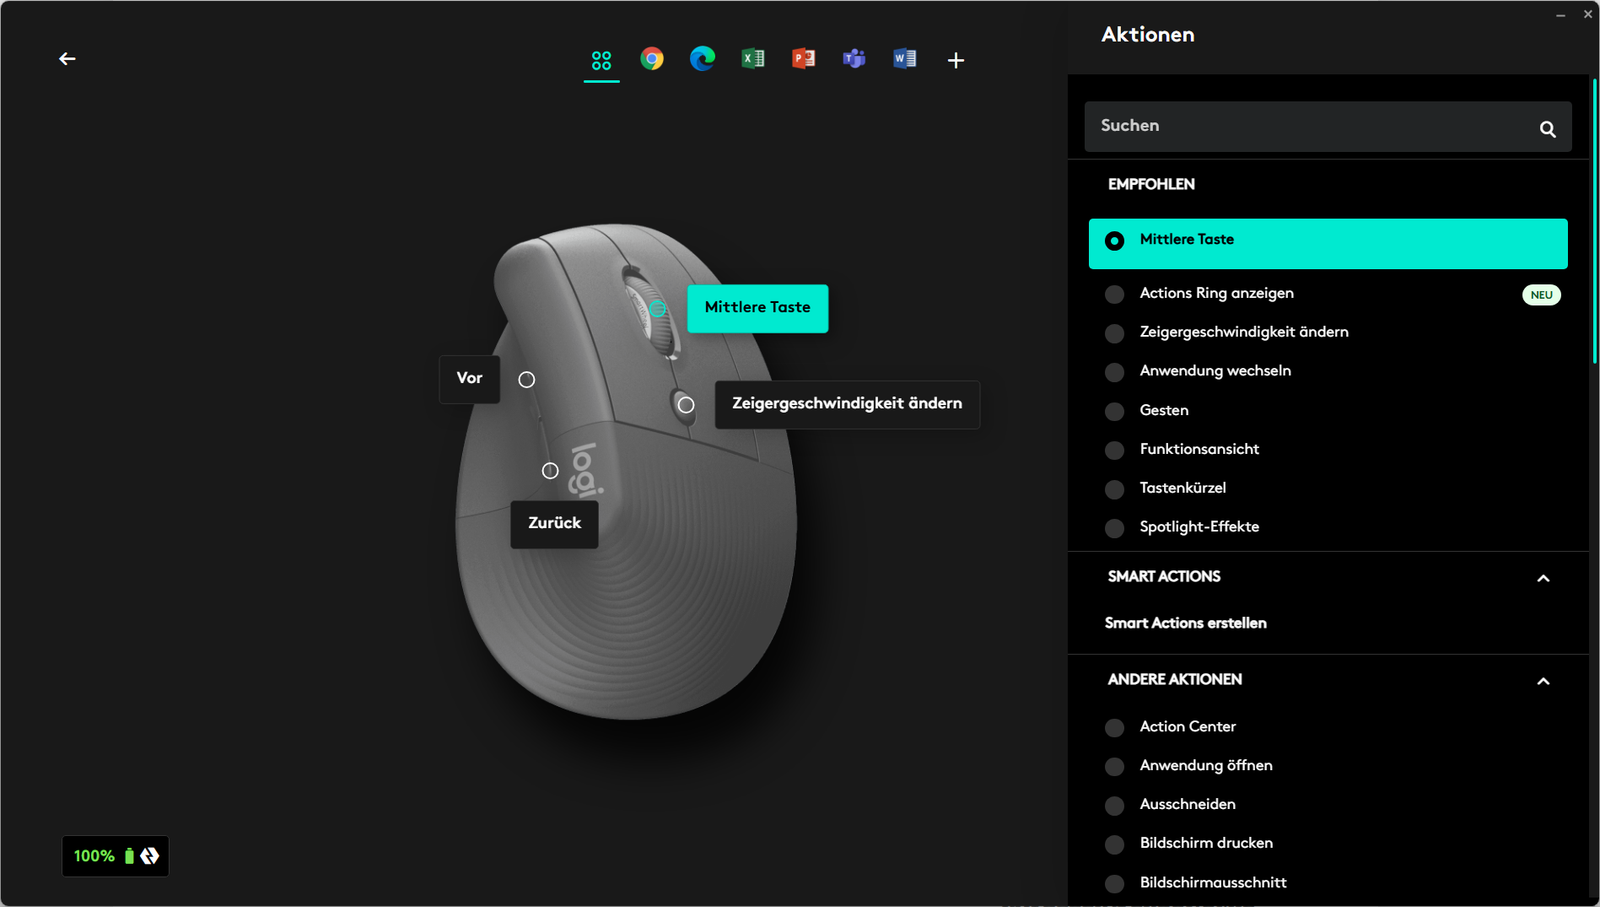The width and height of the screenshot is (1600, 907).
Task: Click the Zeigergeschwindigkeit ändern label beside the mouse
Action: [x=847, y=404]
